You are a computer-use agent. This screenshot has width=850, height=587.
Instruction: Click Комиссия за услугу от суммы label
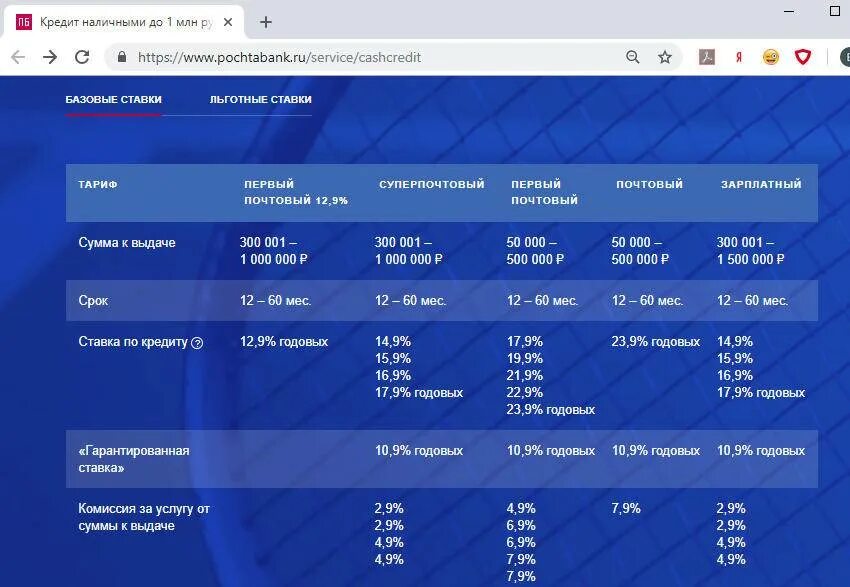[144, 517]
